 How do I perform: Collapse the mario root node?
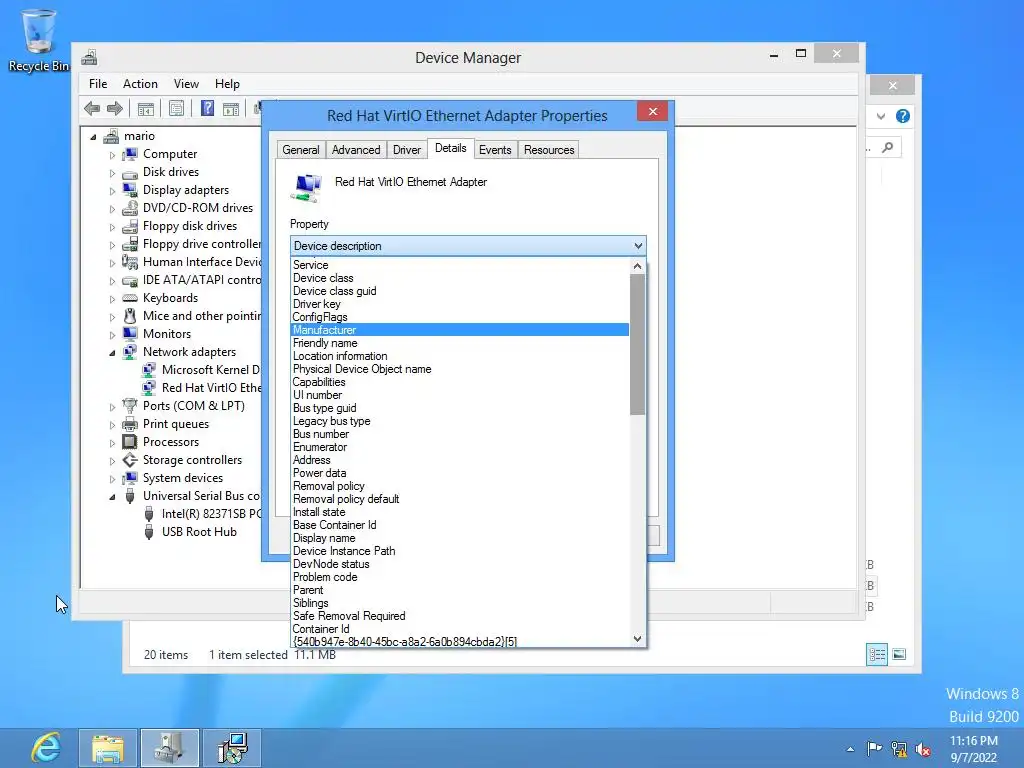click(x=93, y=137)
